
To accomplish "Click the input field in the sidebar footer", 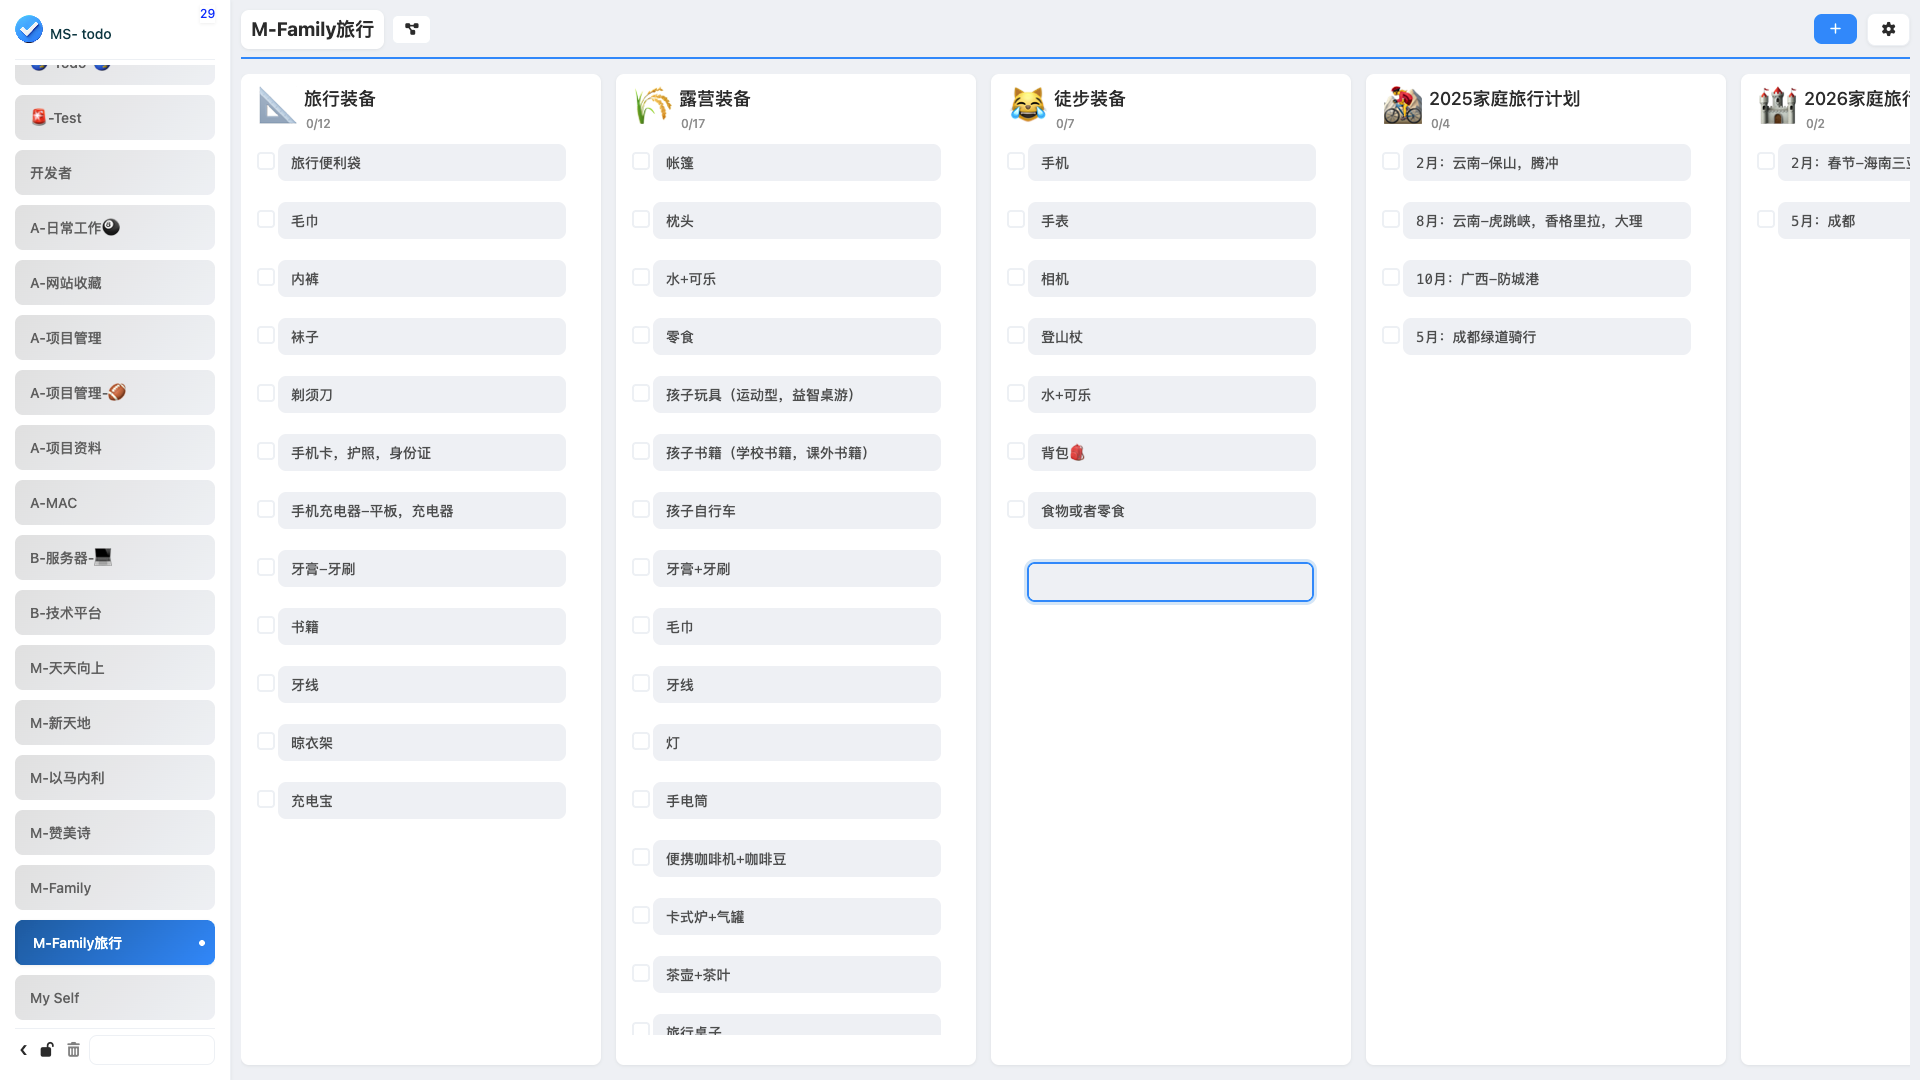I will [x=152, y=1049].
